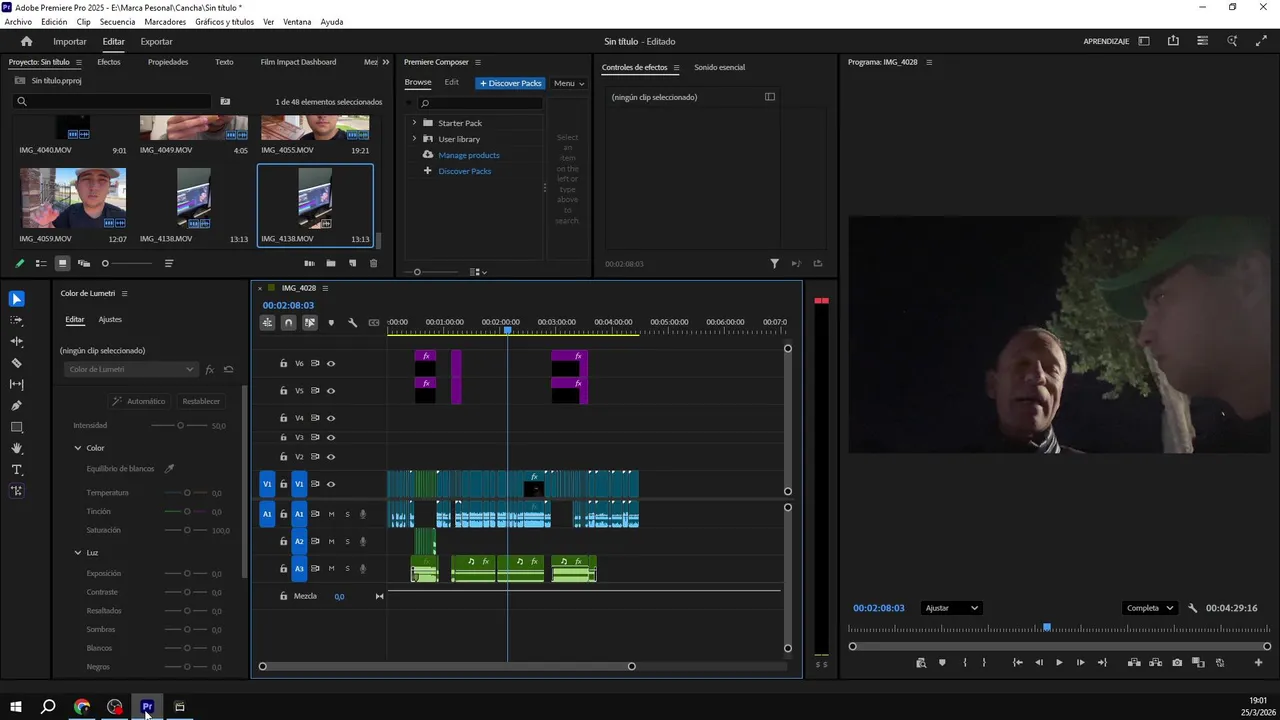Export frame with the camera icon
1280x720 pixels.
click(x=1177, y=663)
